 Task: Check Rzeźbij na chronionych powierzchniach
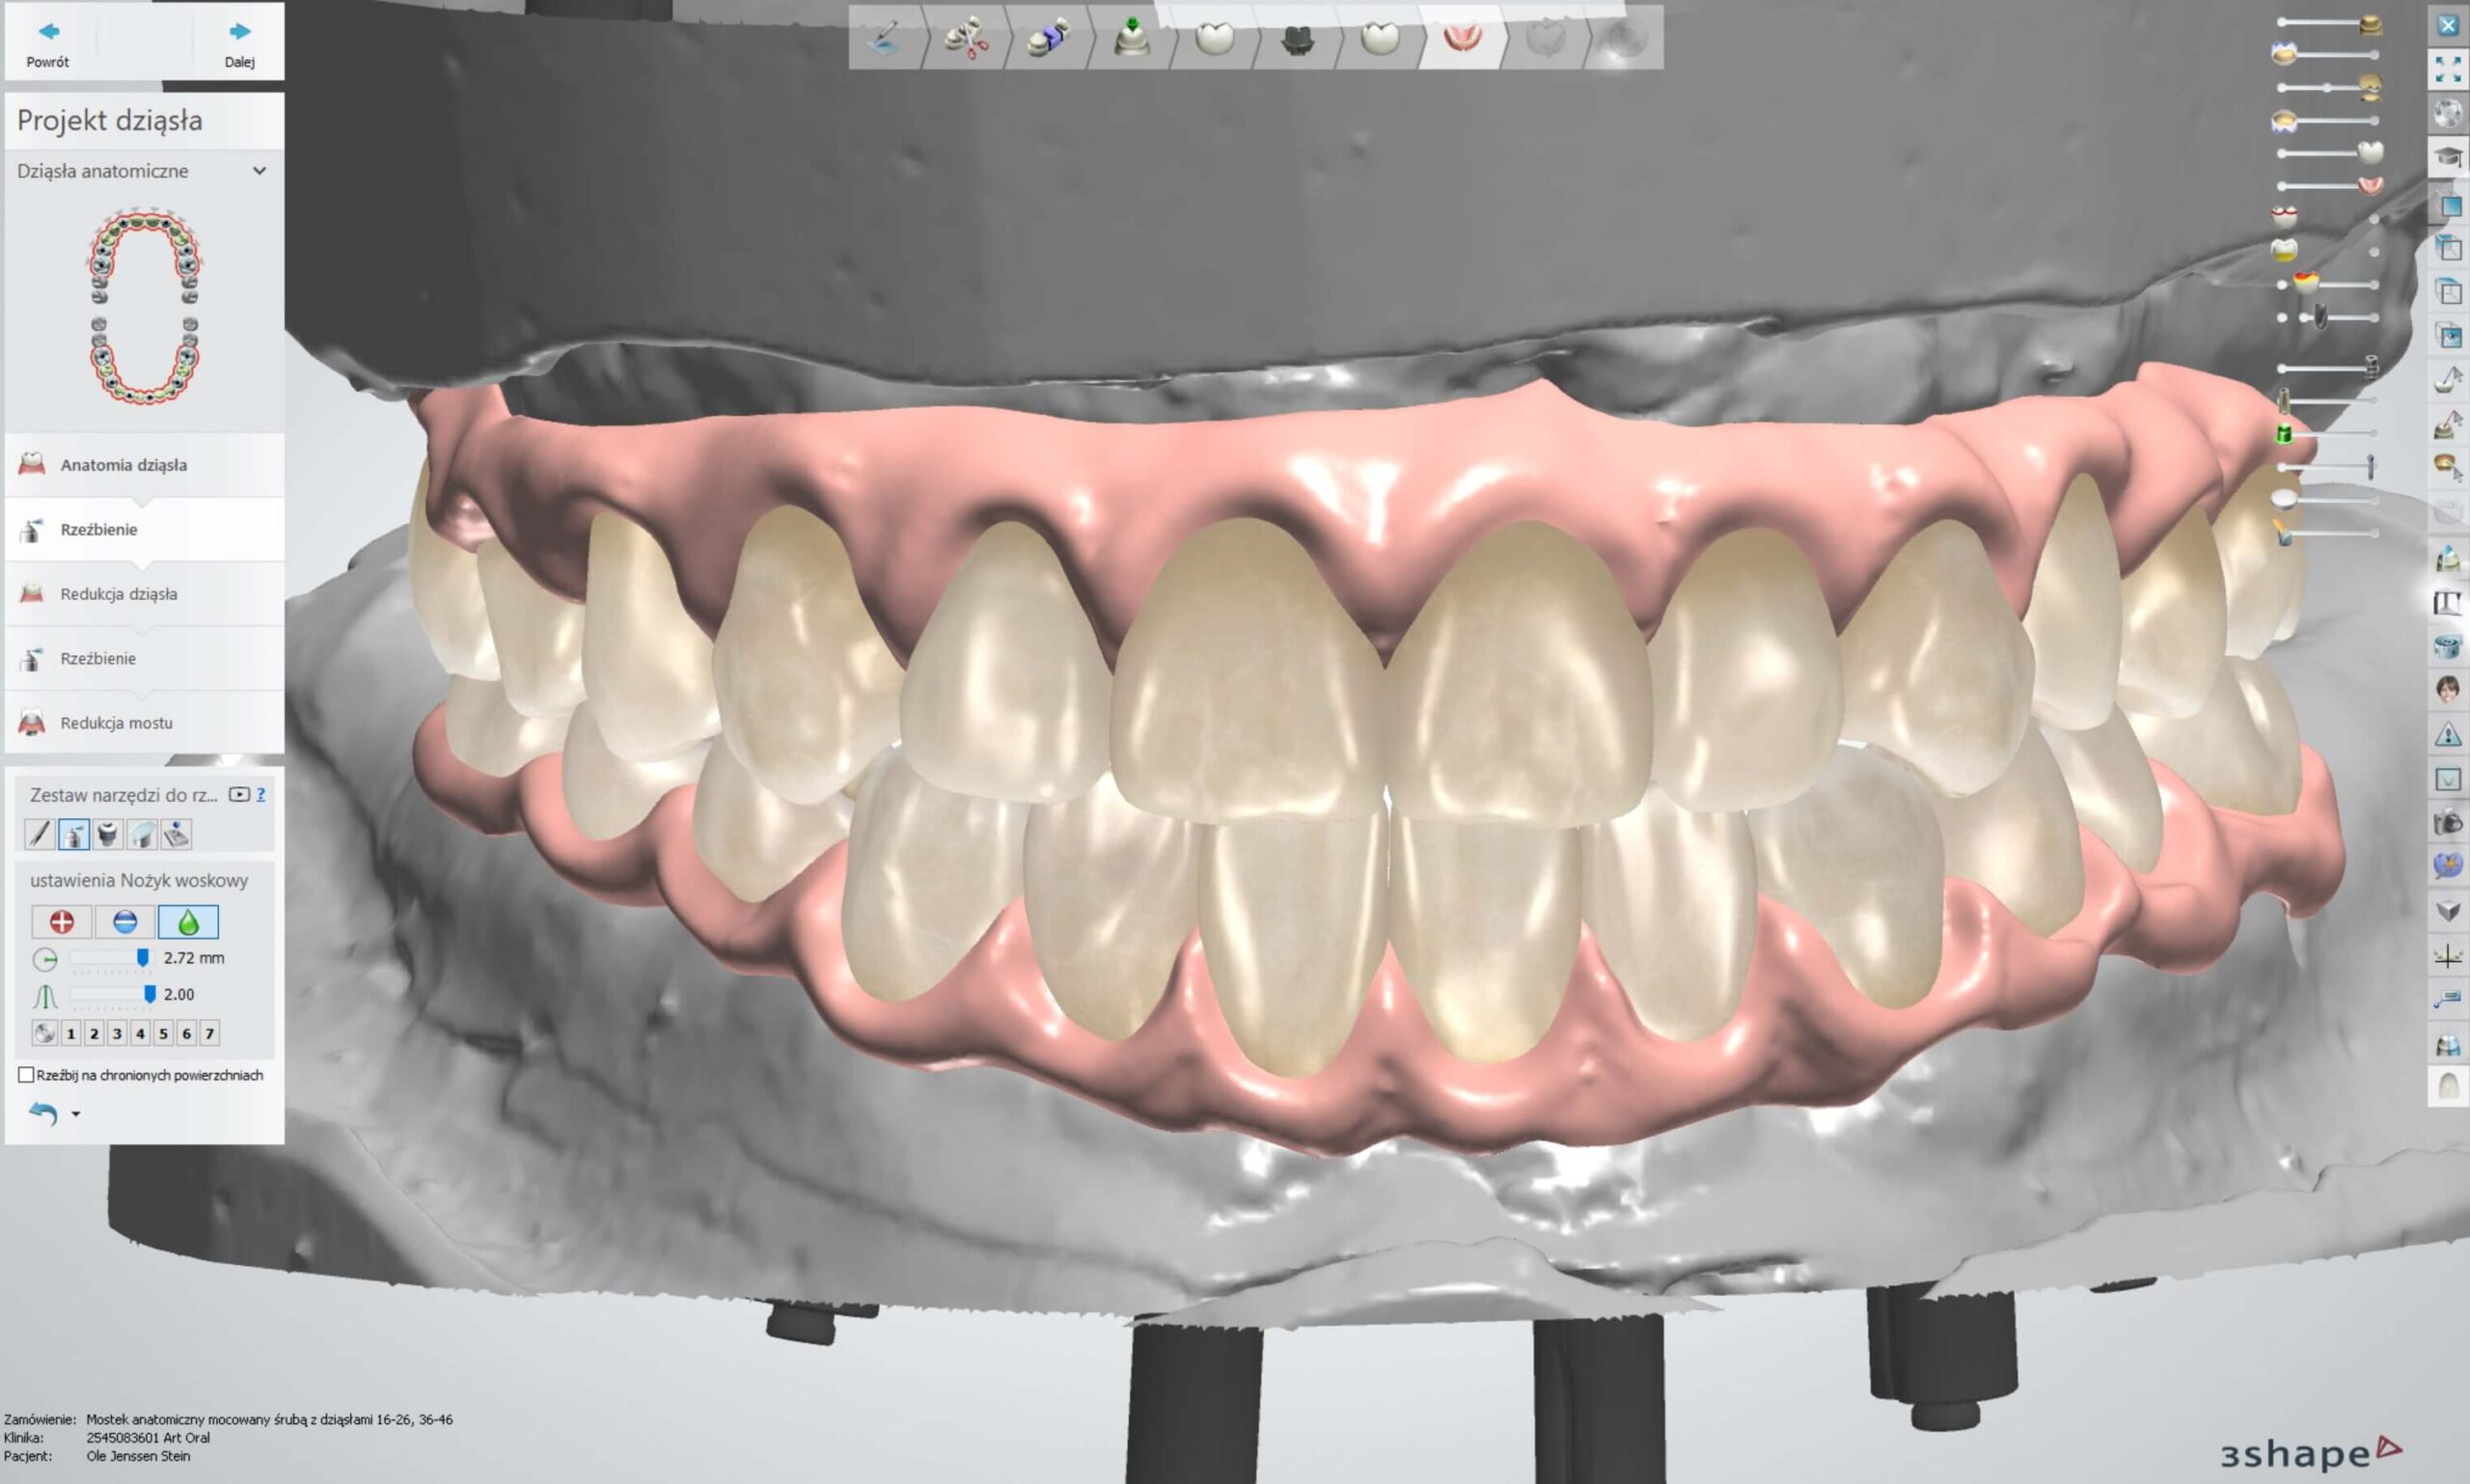click(26, 1075)
